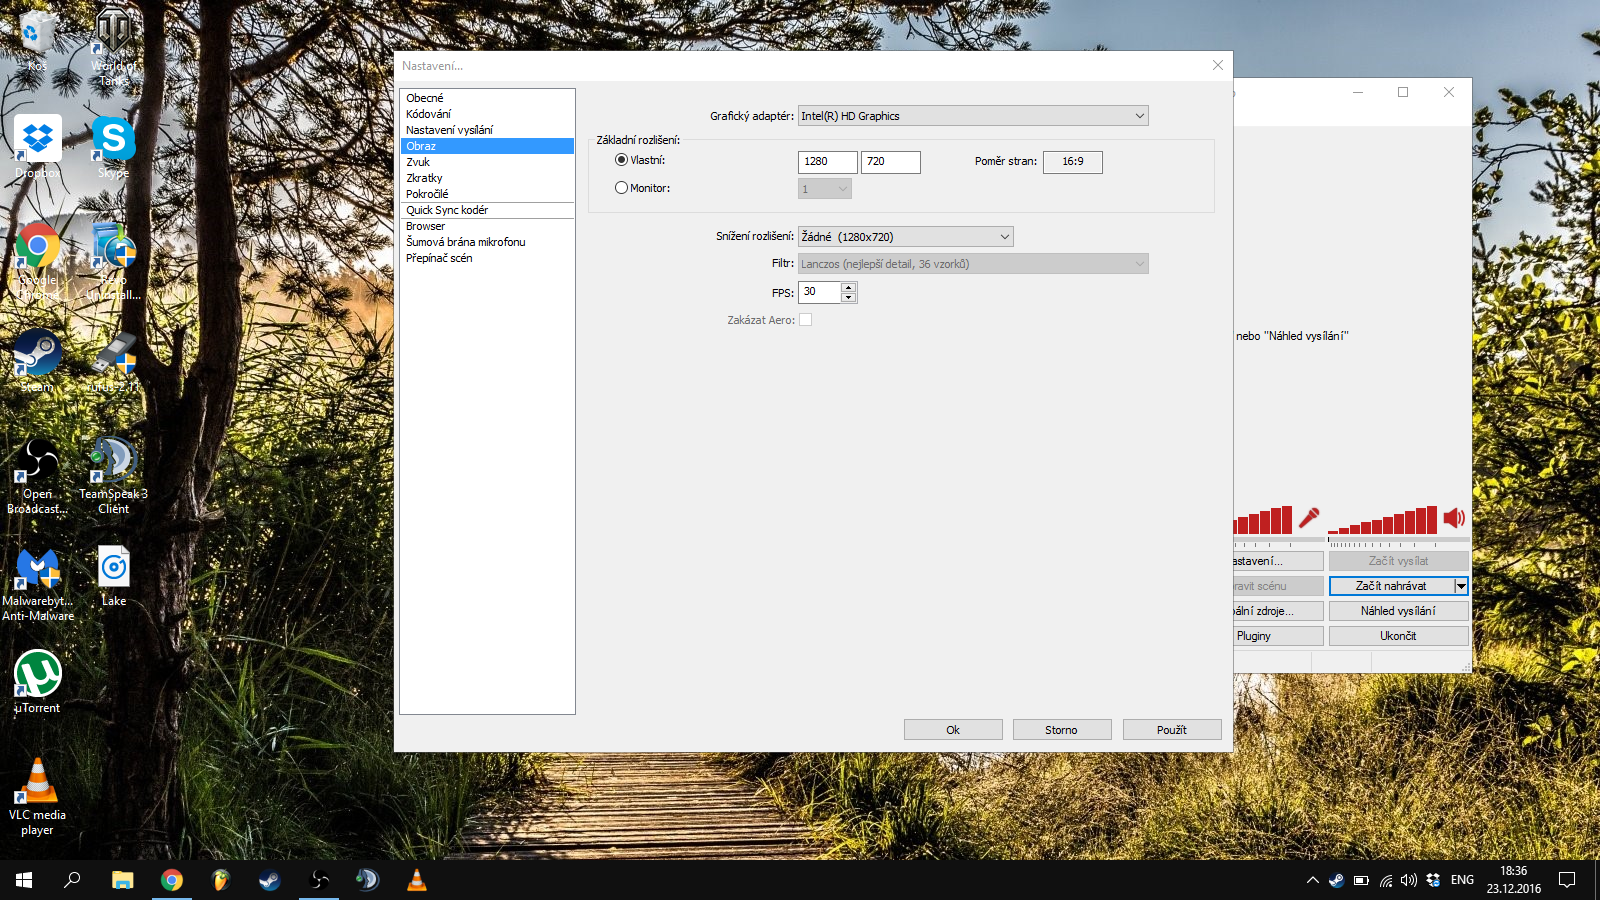Open the Zvuk settings section
1600x900 pixels.
[418, 162]
